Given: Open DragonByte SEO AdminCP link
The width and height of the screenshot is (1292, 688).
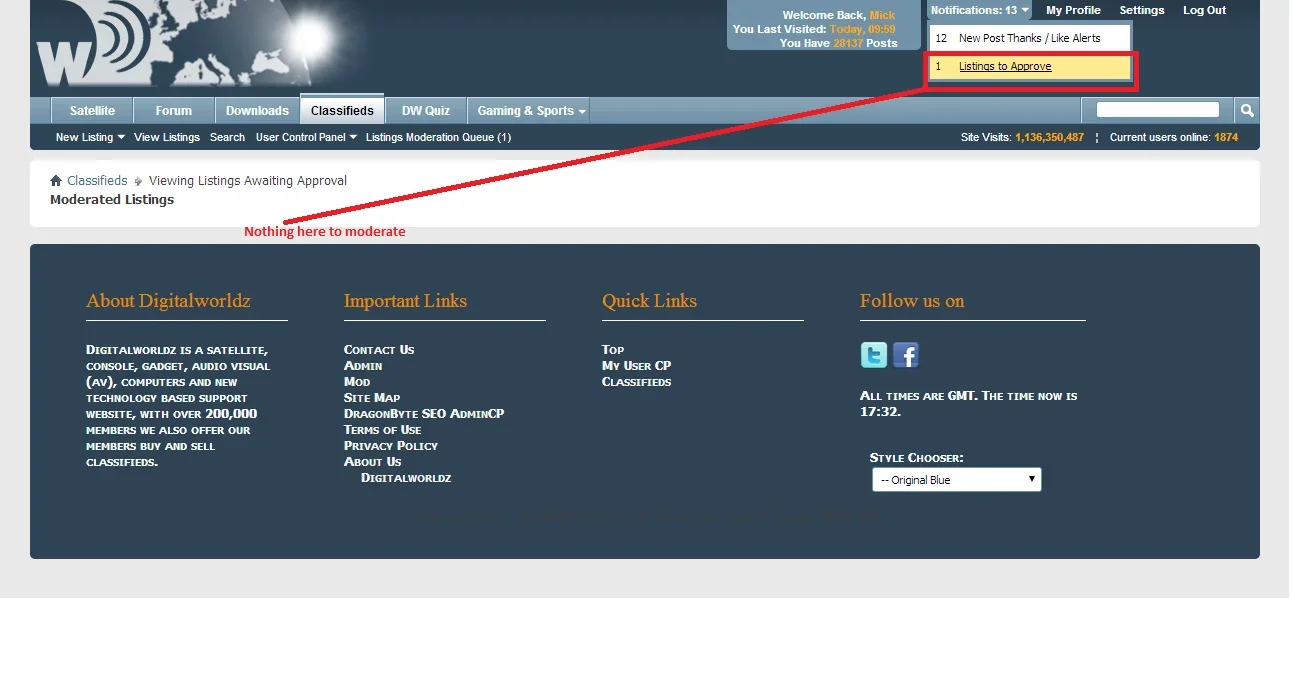Looking at the screenshot, I should point(424,413).
